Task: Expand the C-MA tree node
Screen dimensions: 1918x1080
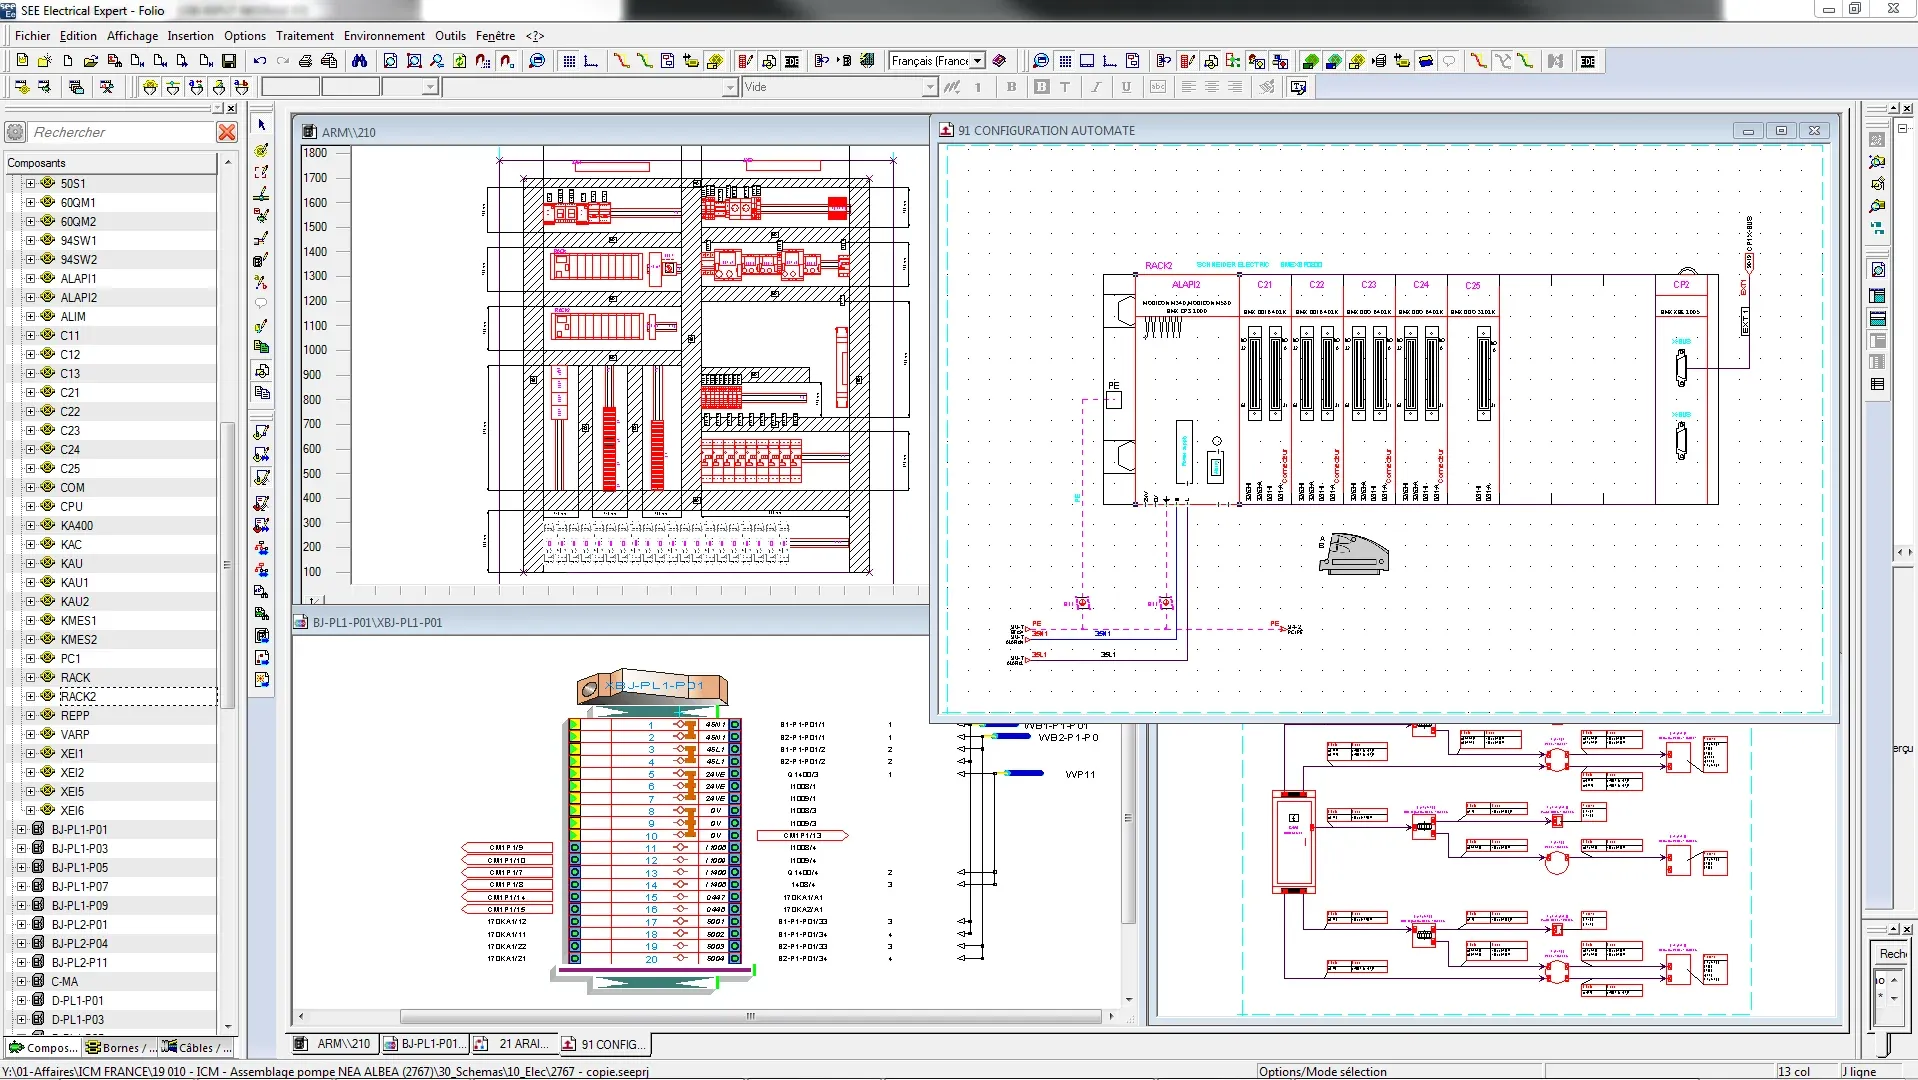Action: click(x=21, y=981)
